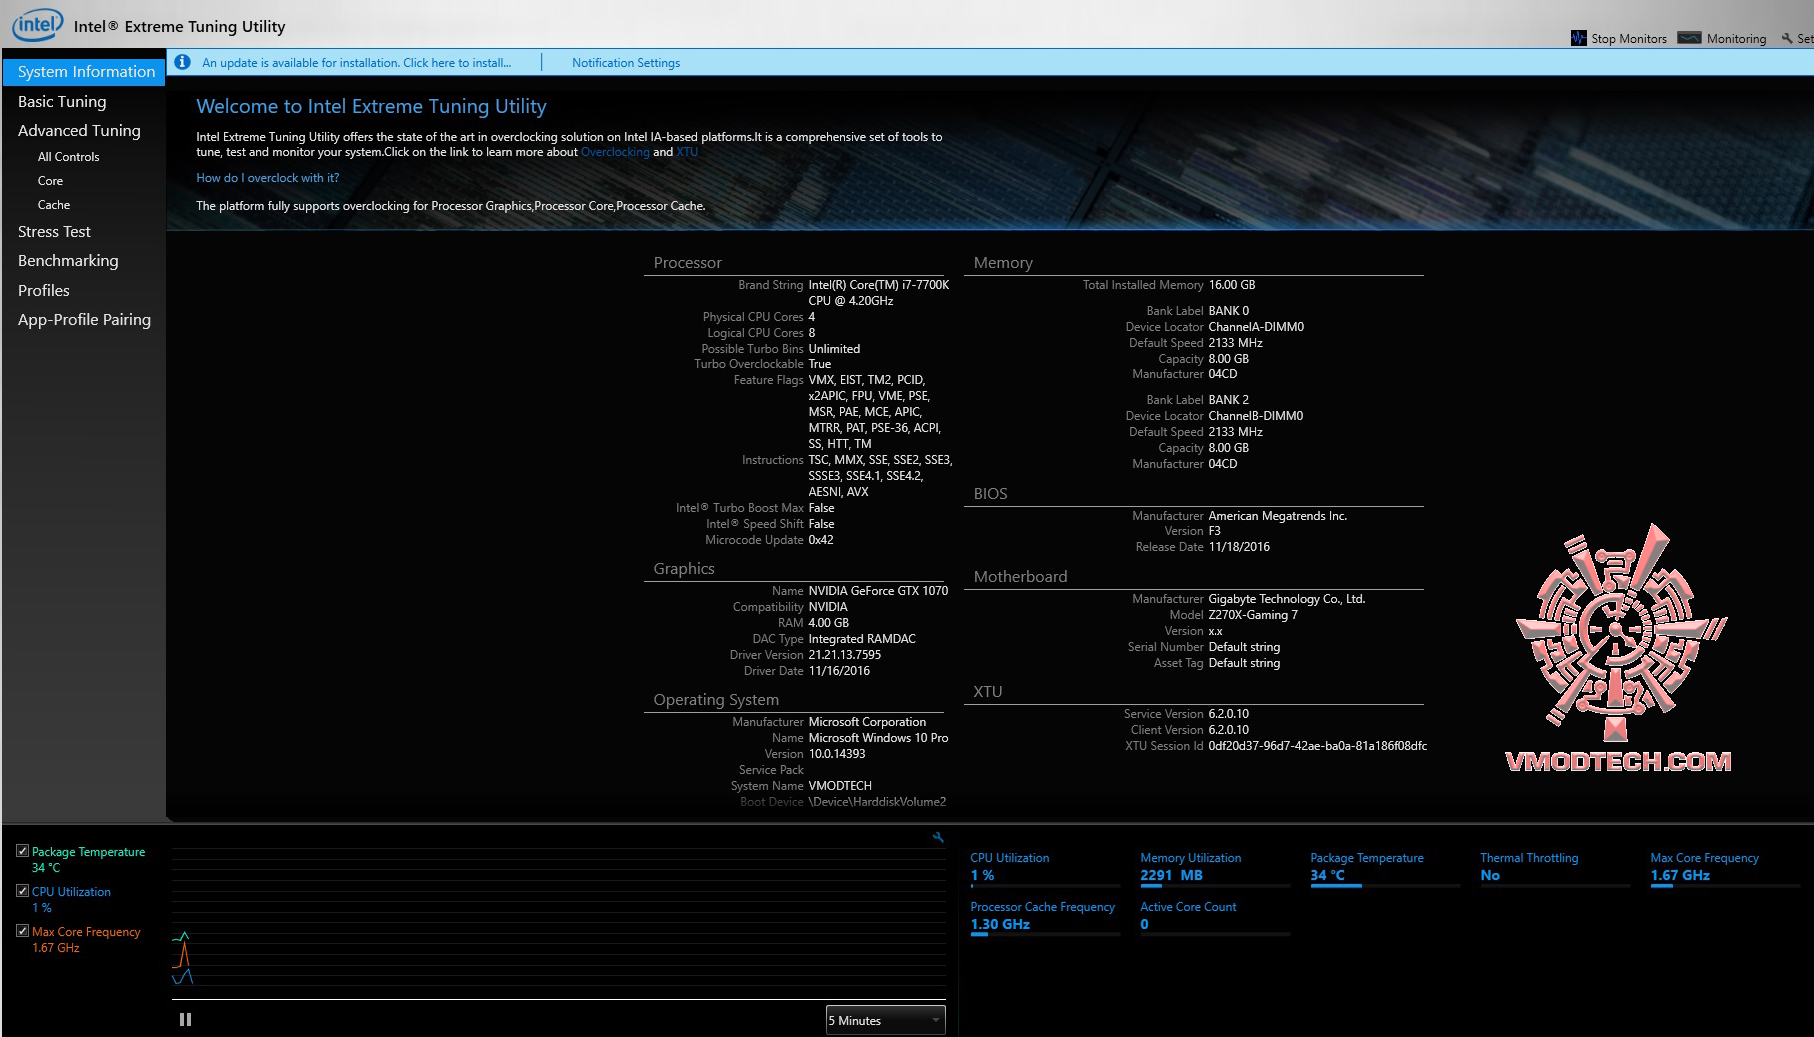This screenshot has height=1037, width=1814.
Task: Click Max Core Frequency 1.67 GHz tile
Action: 1725,869
